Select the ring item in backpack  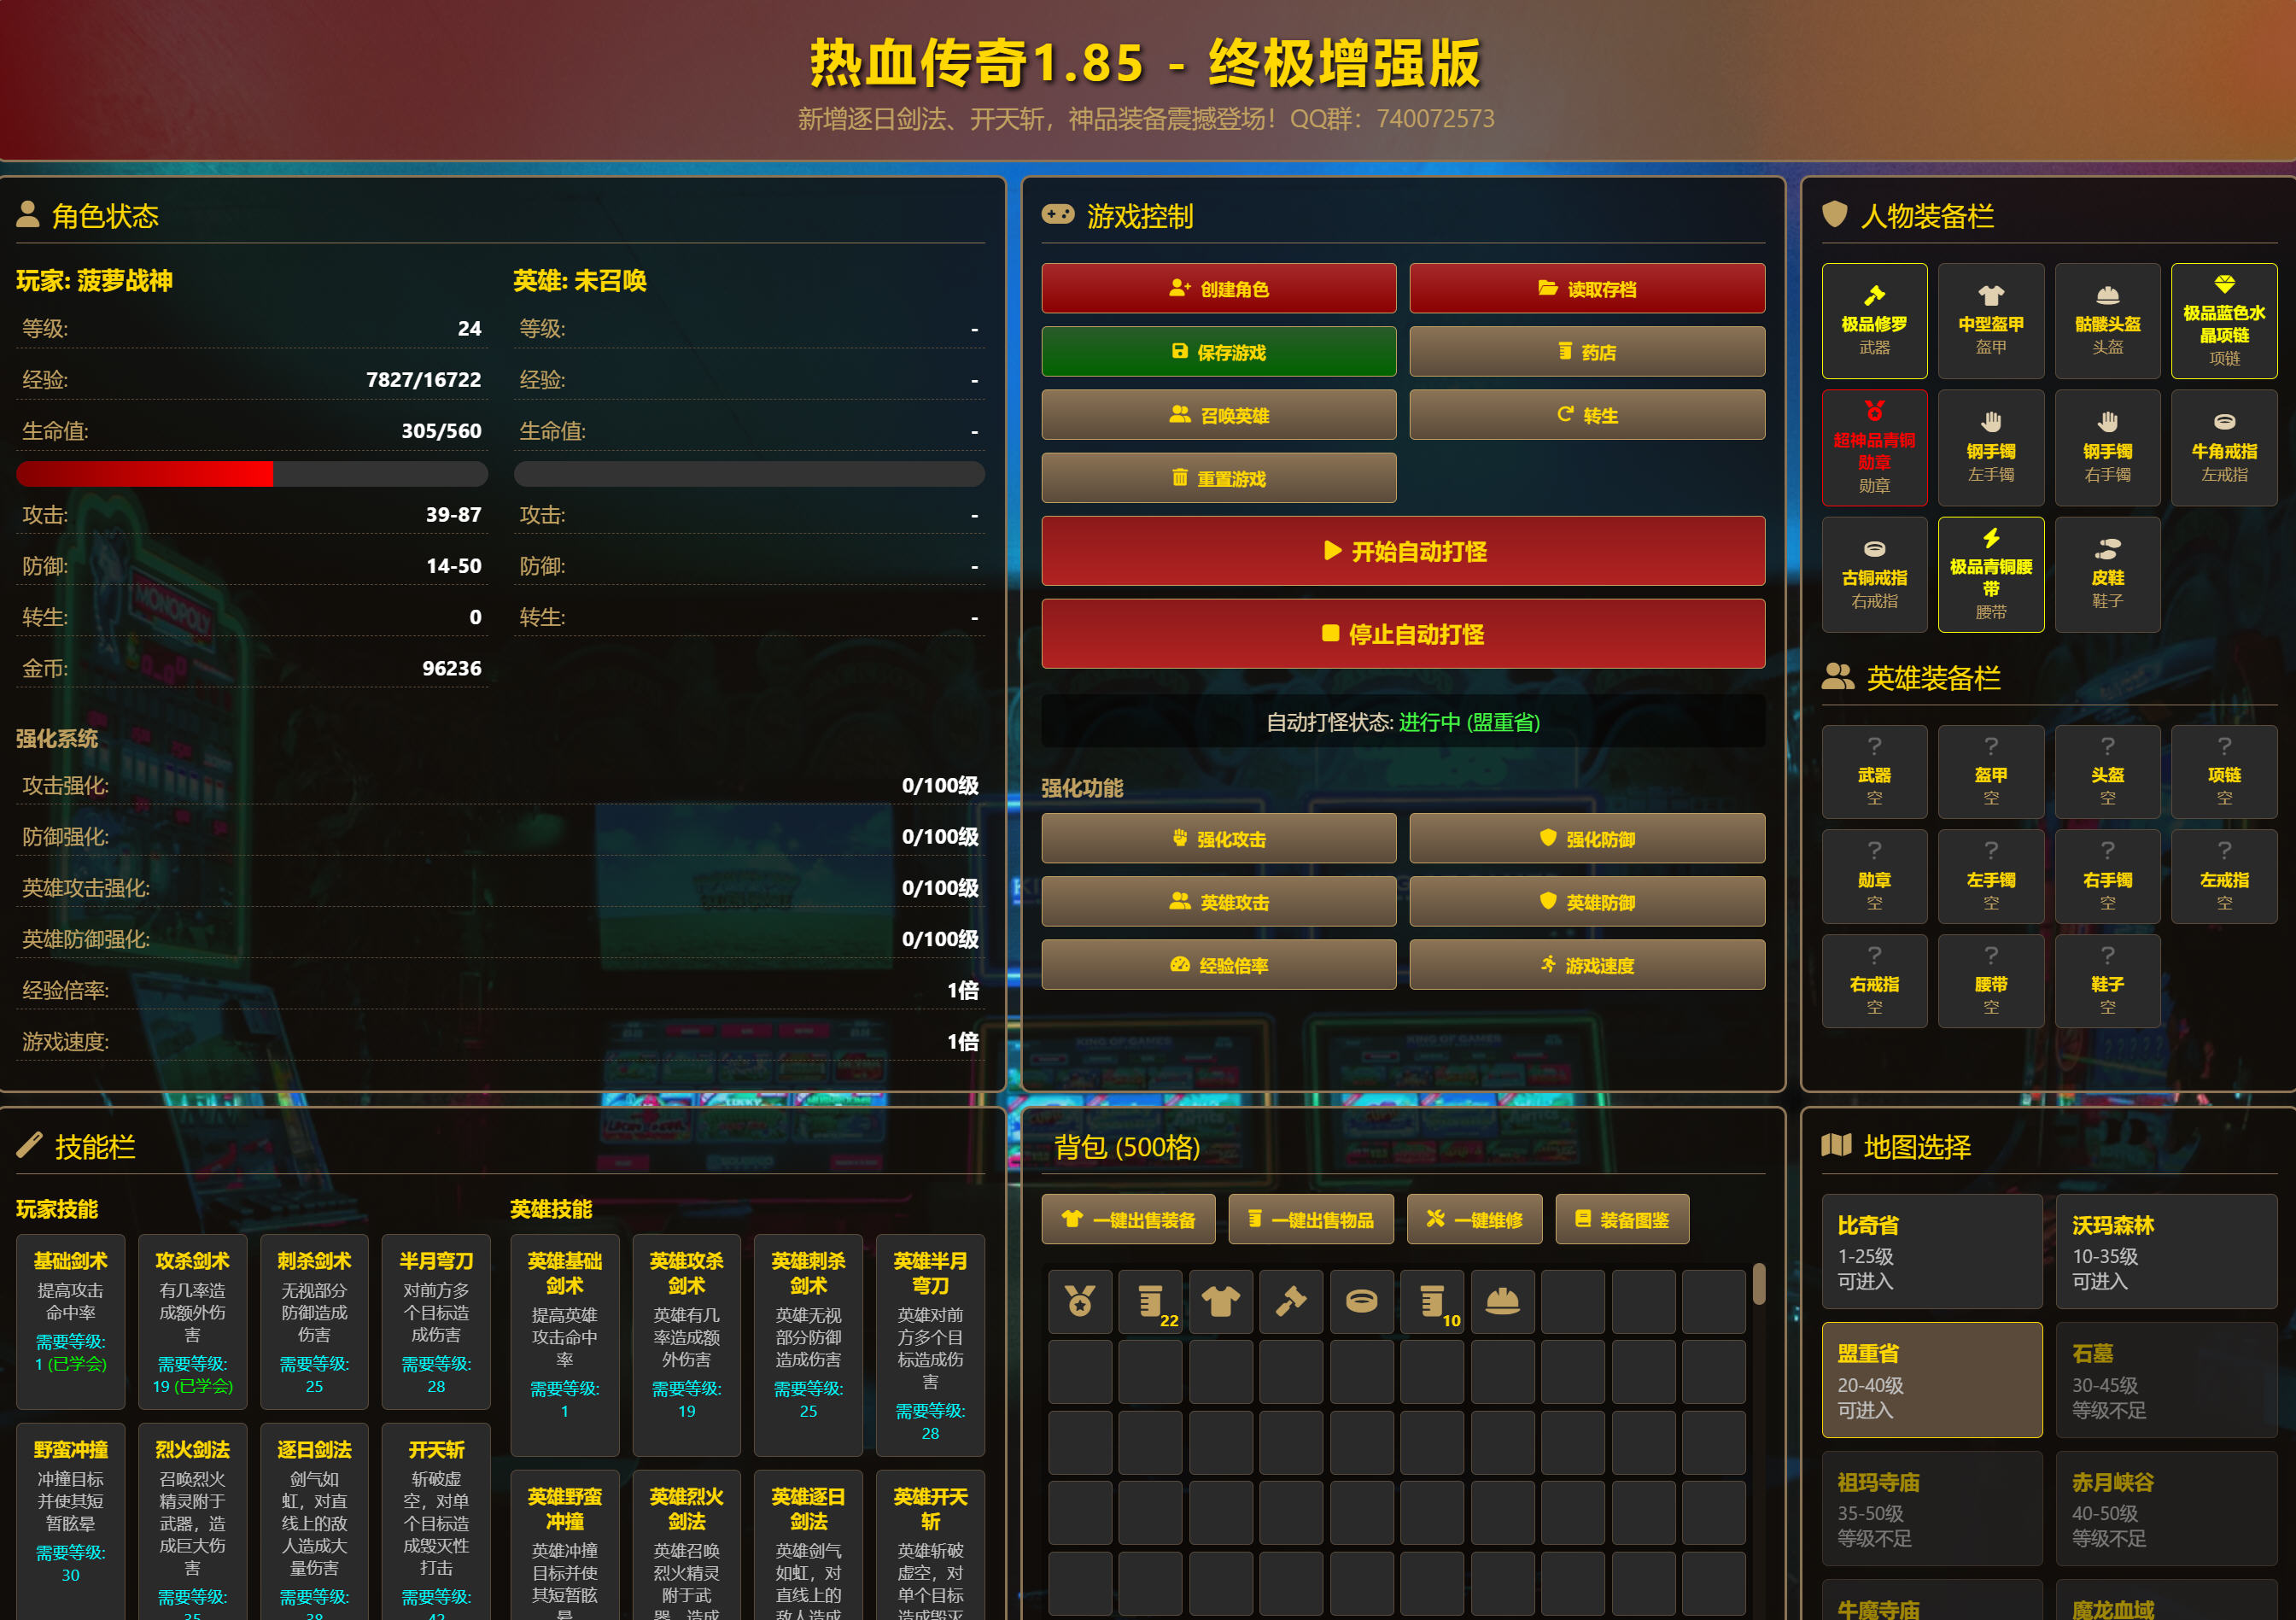pos(1361,1301)
